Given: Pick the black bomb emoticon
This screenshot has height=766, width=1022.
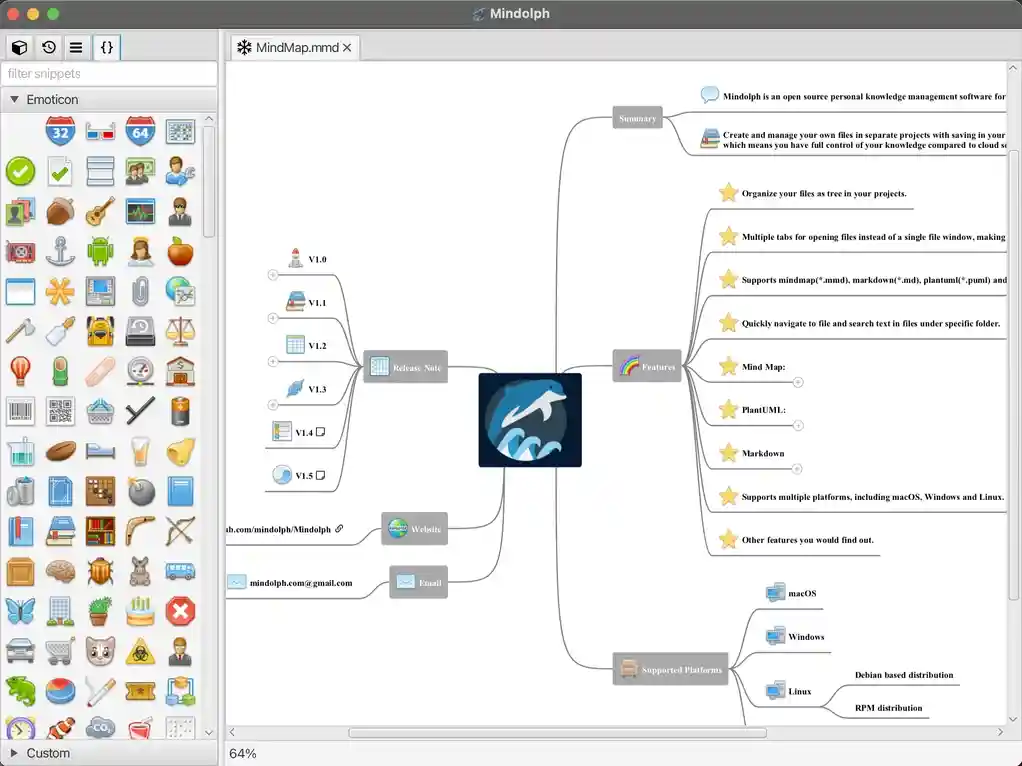Looking at the screenshot, I should click(x=140, y=491).
